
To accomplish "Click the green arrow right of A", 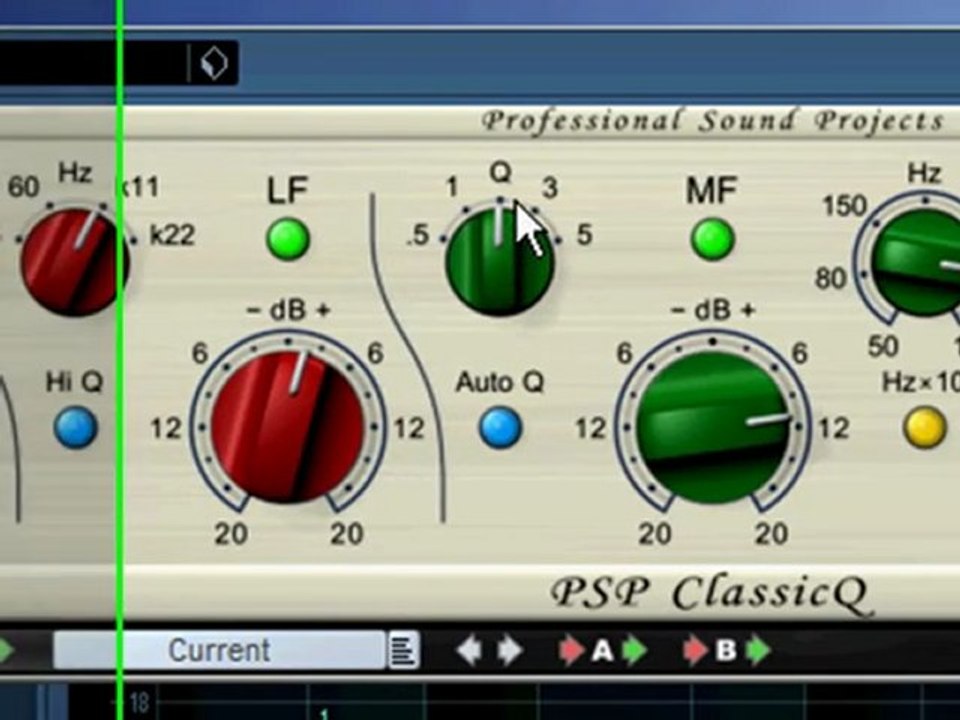I will click(634, 650).
